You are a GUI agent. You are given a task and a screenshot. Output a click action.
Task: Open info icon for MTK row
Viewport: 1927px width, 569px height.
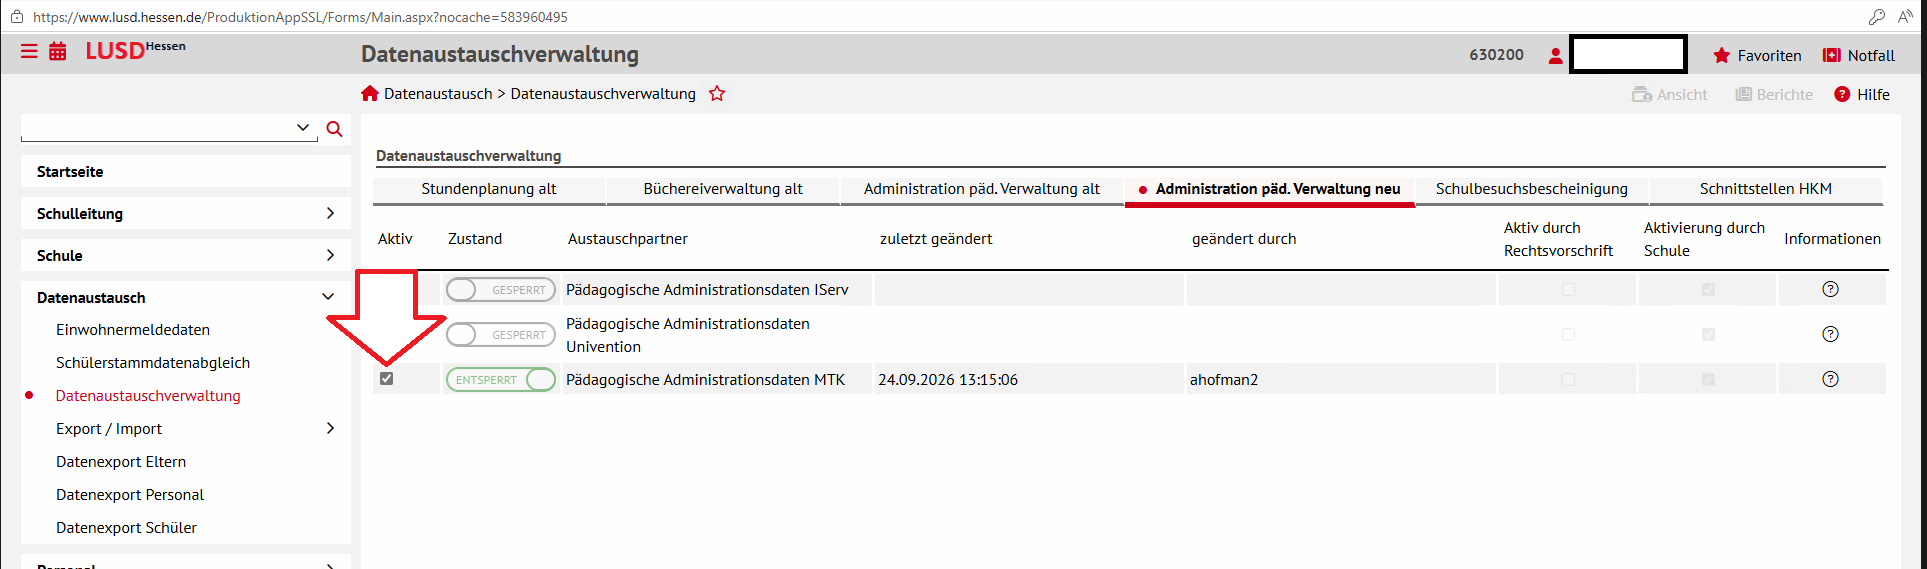1830,379
